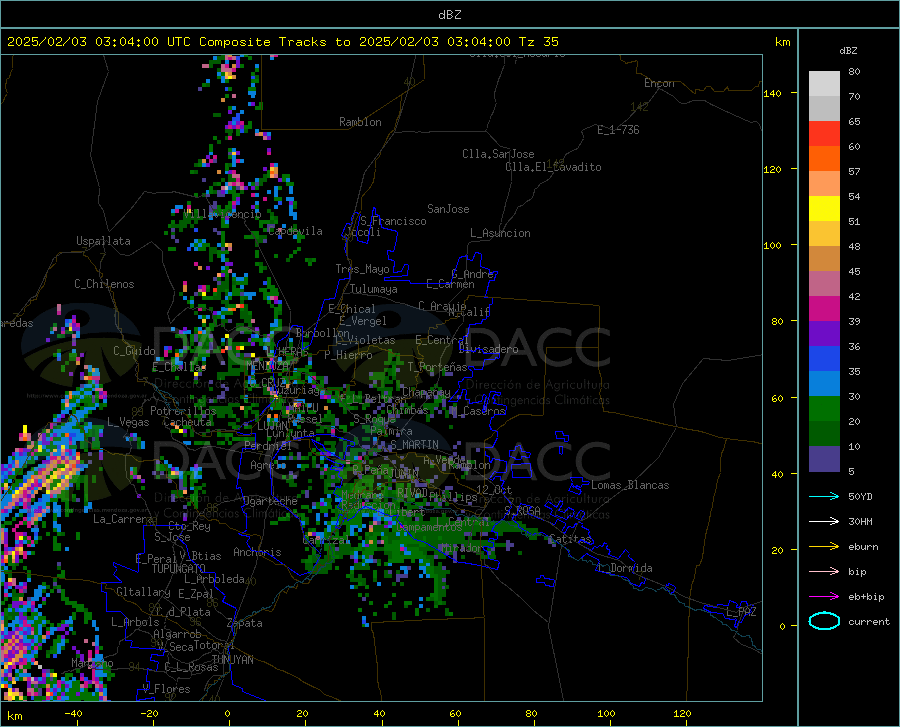Click the 'V_Flores' map label
900x727 pixels.
166,689
